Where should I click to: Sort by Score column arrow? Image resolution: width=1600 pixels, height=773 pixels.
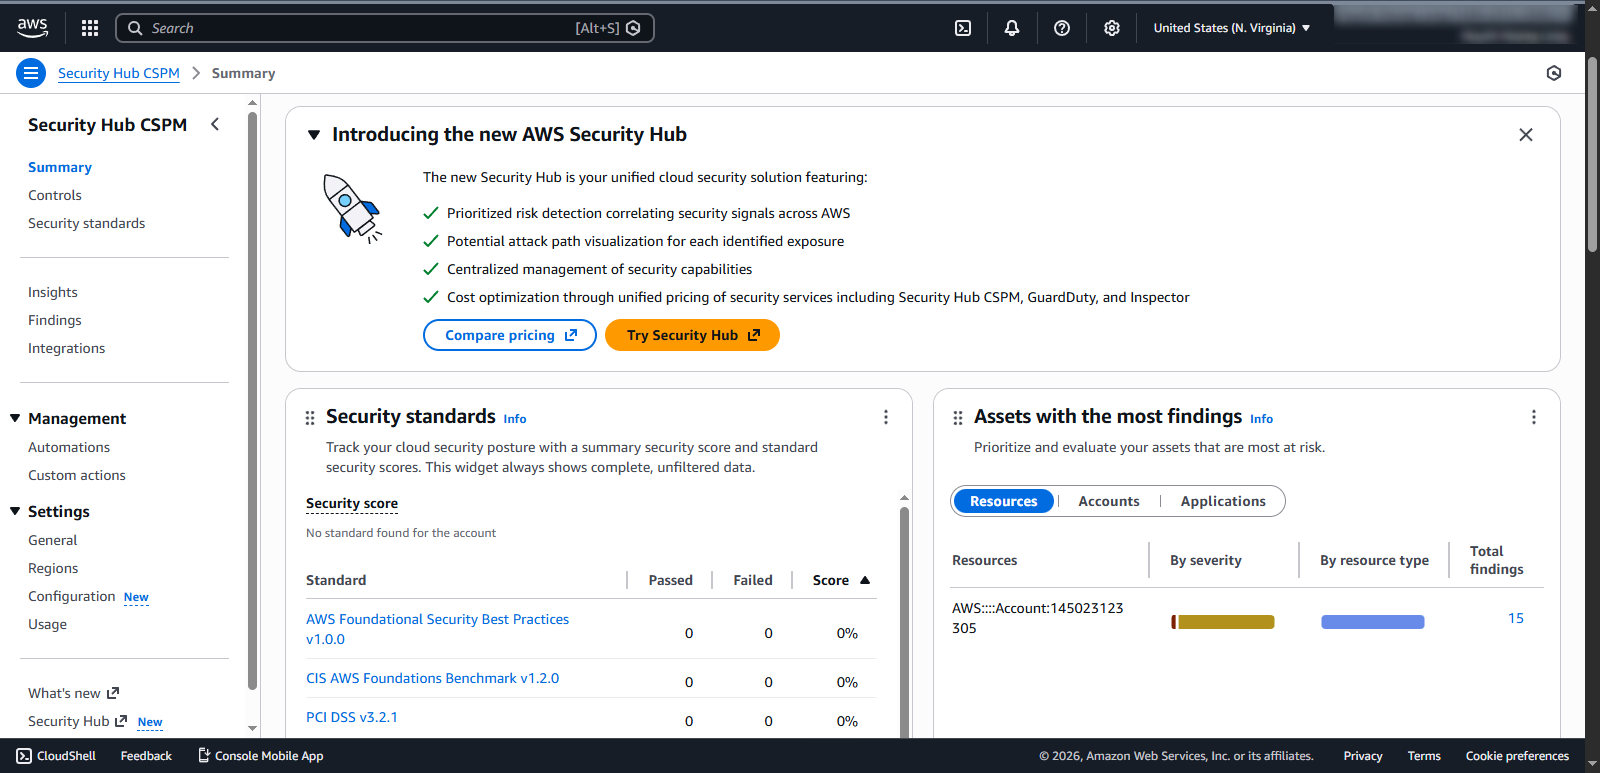click(865, 580)
